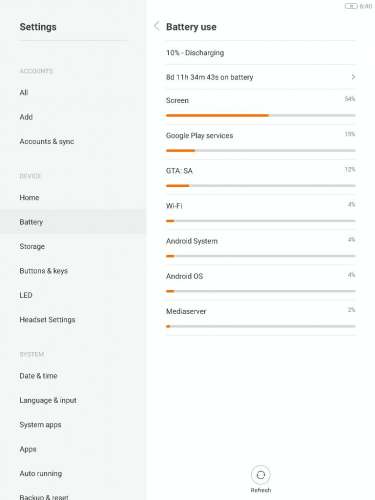
Task: Select Storage in the settings sidebar
Action: pyautogui.click(x=32, y=246)
